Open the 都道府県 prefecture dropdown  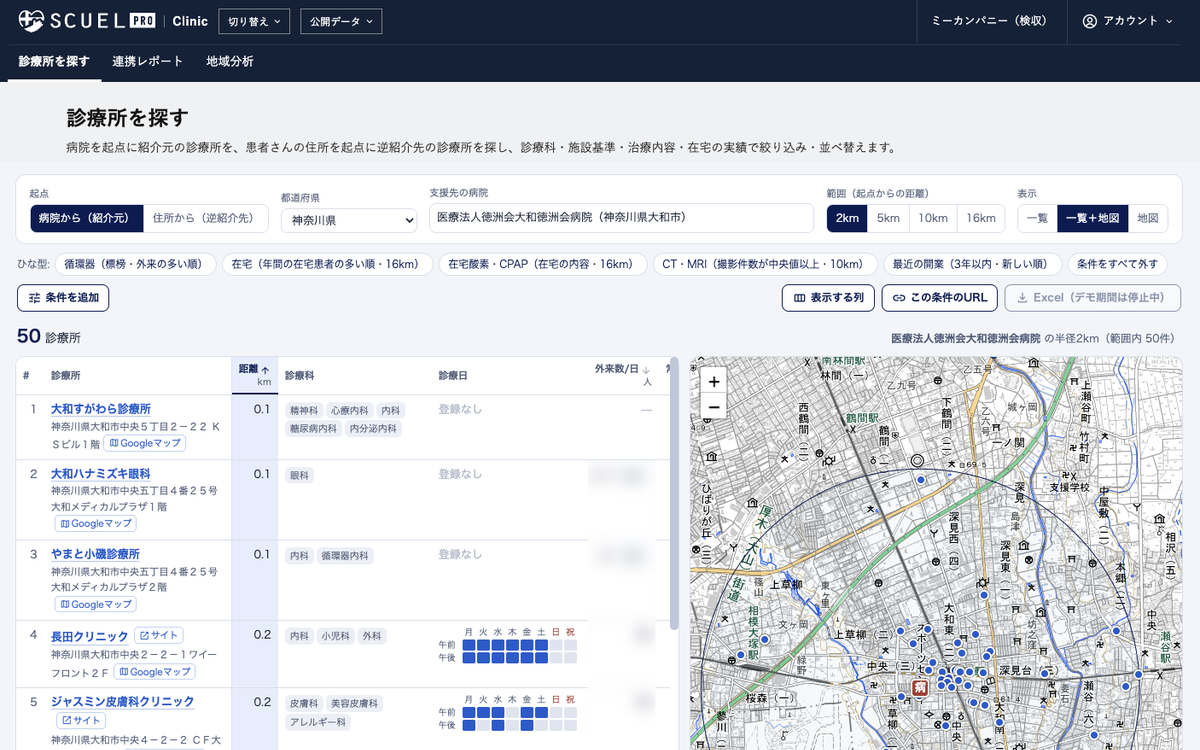[349, 220]
